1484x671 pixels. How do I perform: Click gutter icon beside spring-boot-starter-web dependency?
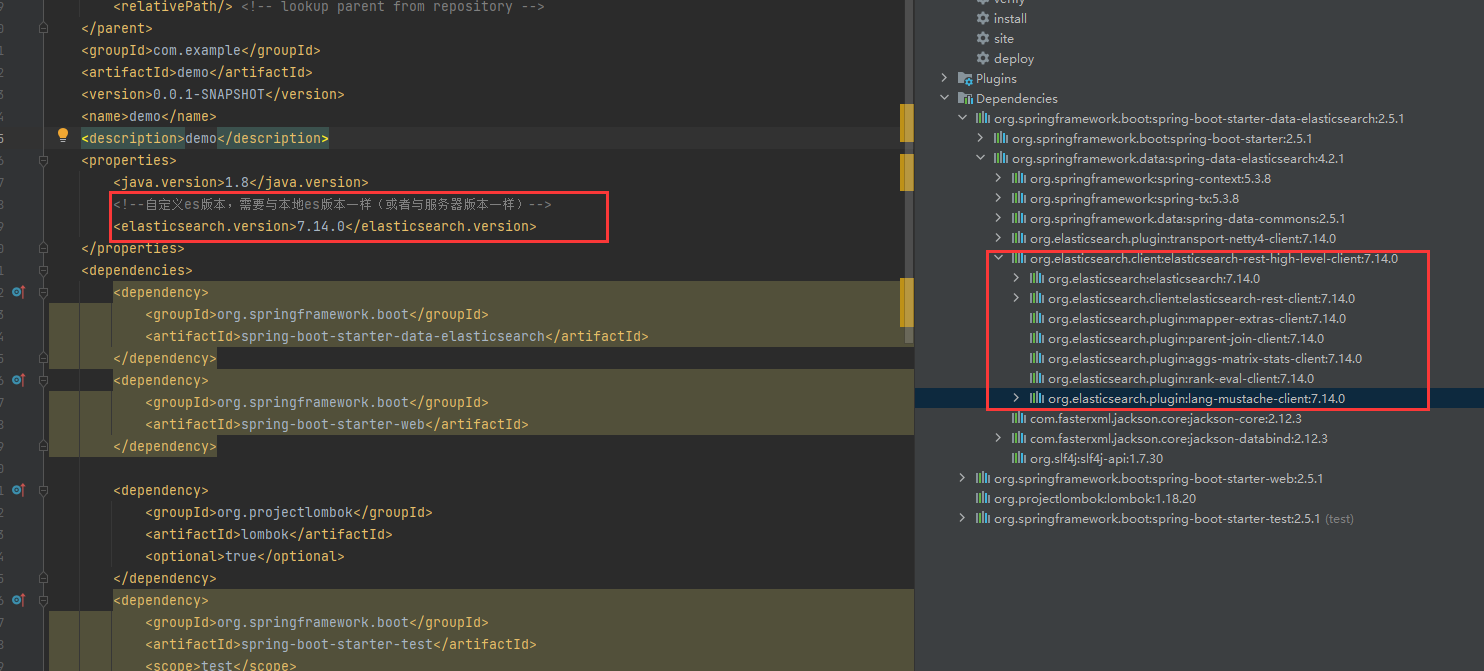pyautogui.click(x=17, y=380)
